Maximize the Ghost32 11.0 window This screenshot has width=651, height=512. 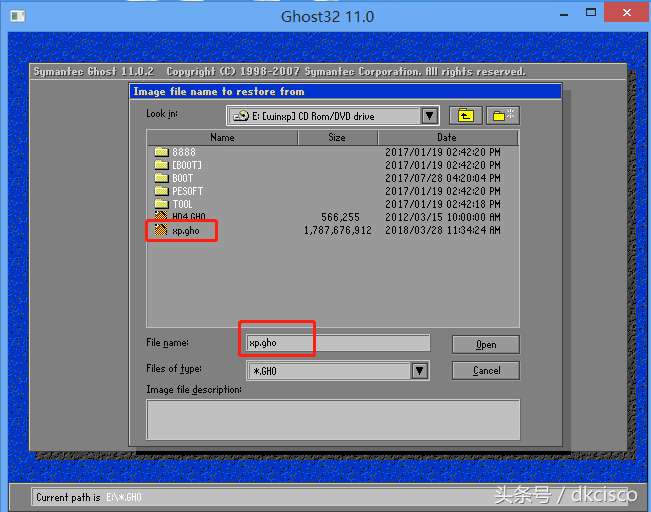point(591,12)
